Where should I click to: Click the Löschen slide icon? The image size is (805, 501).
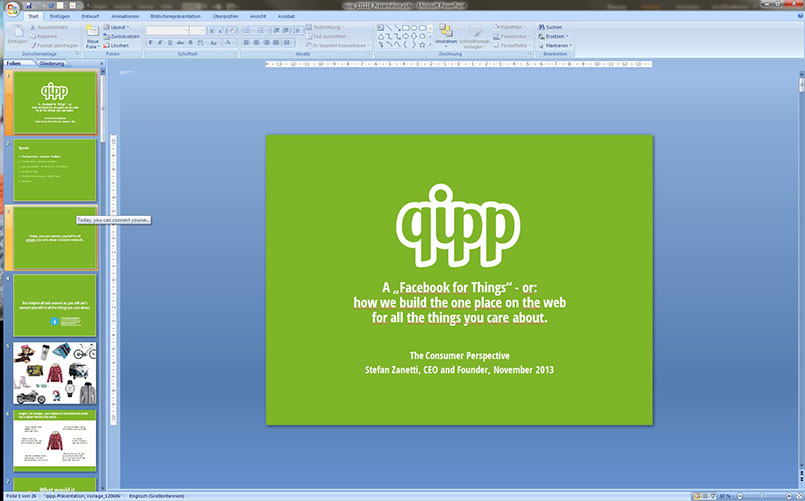116,46
